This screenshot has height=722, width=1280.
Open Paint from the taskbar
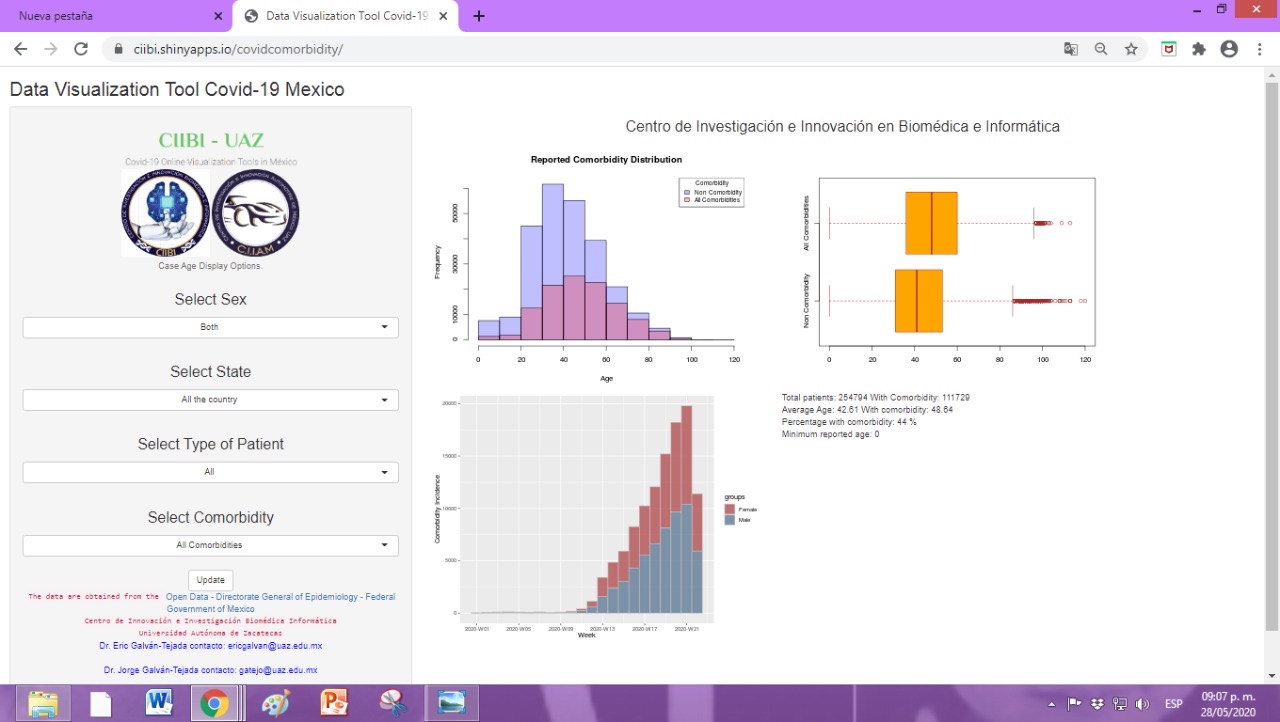point(275,703)
